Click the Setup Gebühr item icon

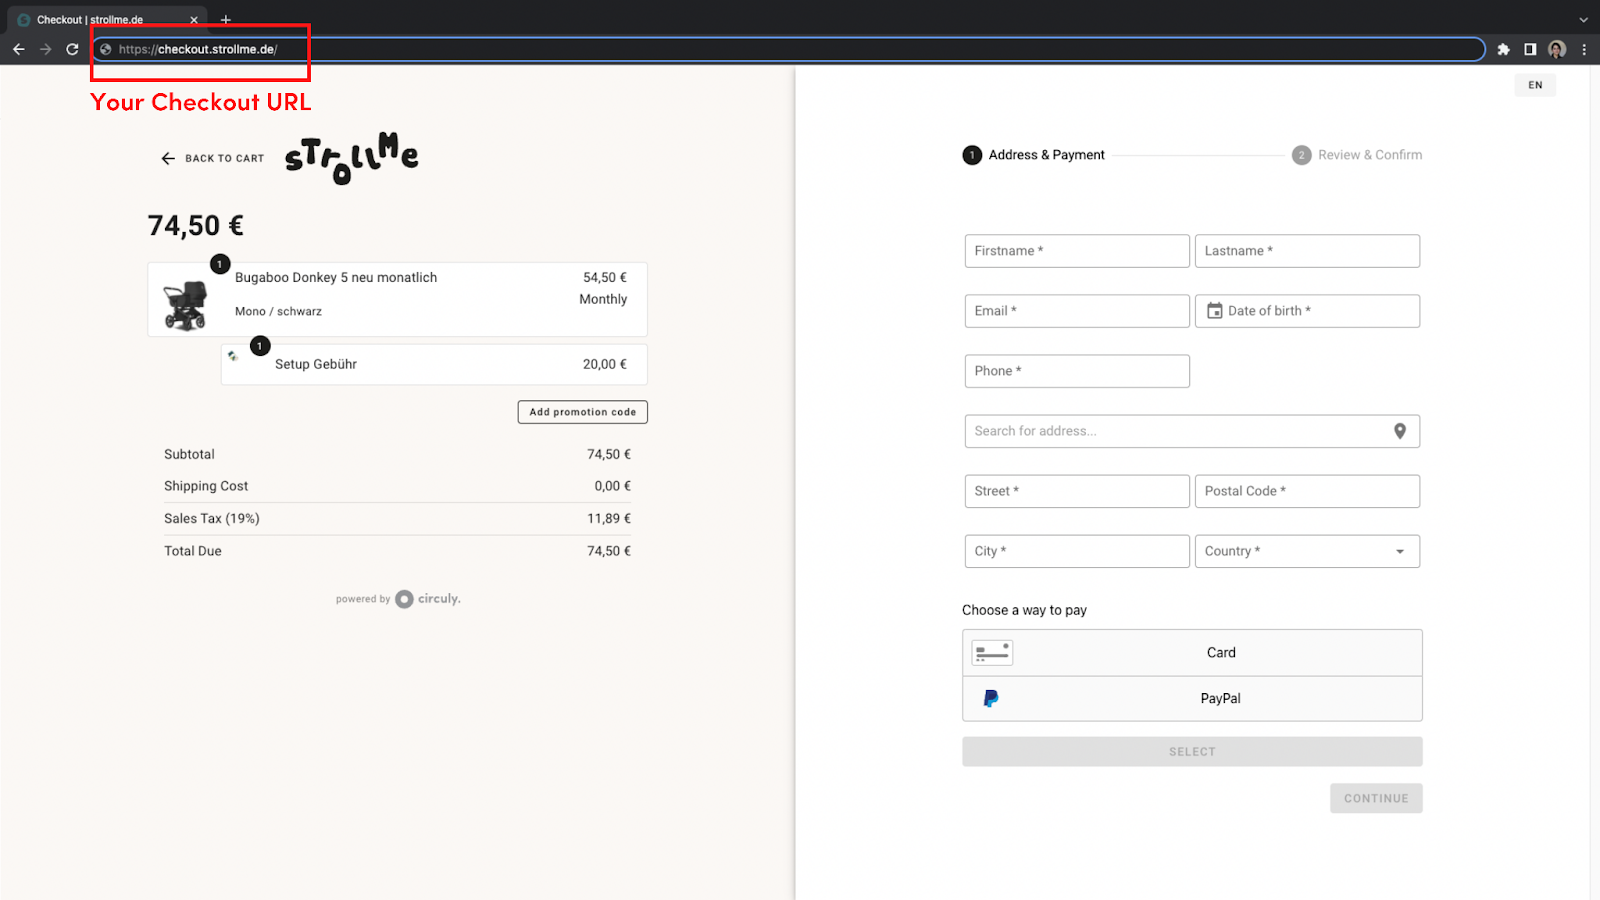(233, 356)
